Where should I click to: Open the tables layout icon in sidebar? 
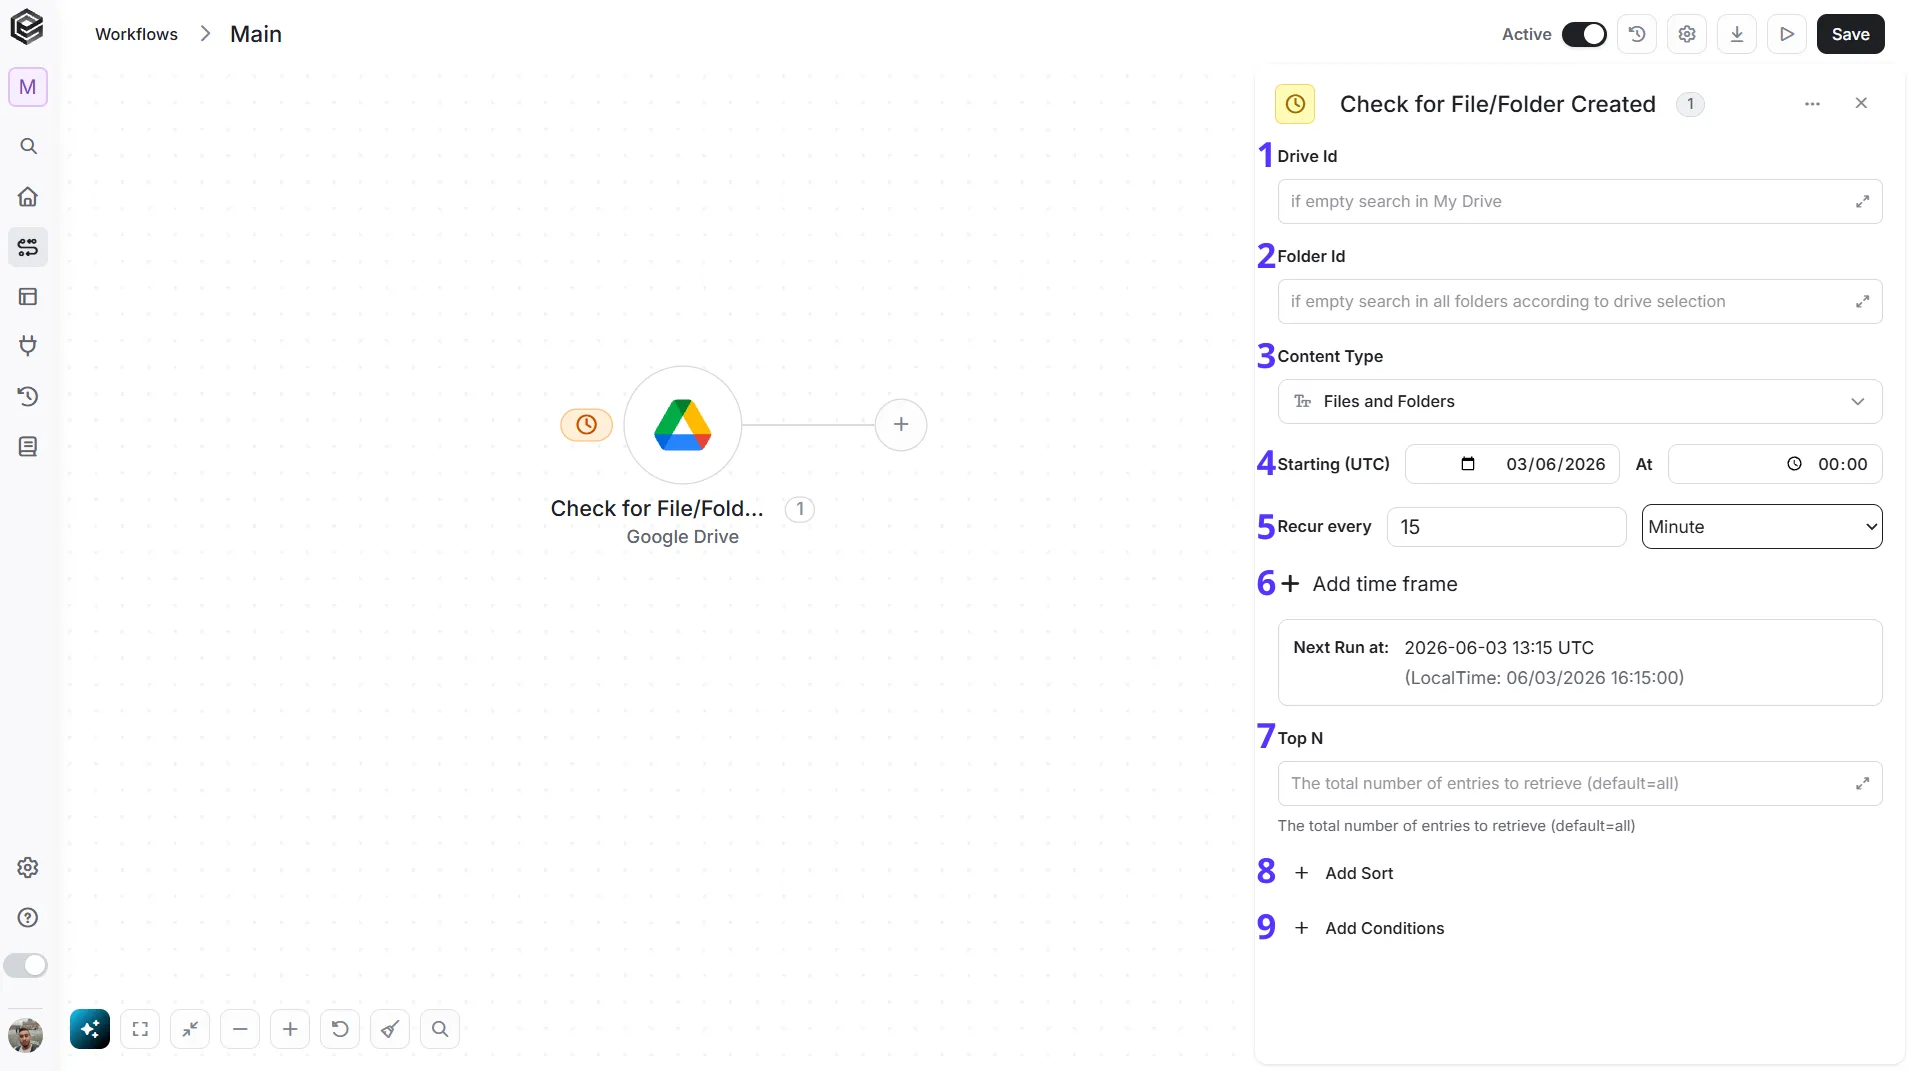click(28, 296)
